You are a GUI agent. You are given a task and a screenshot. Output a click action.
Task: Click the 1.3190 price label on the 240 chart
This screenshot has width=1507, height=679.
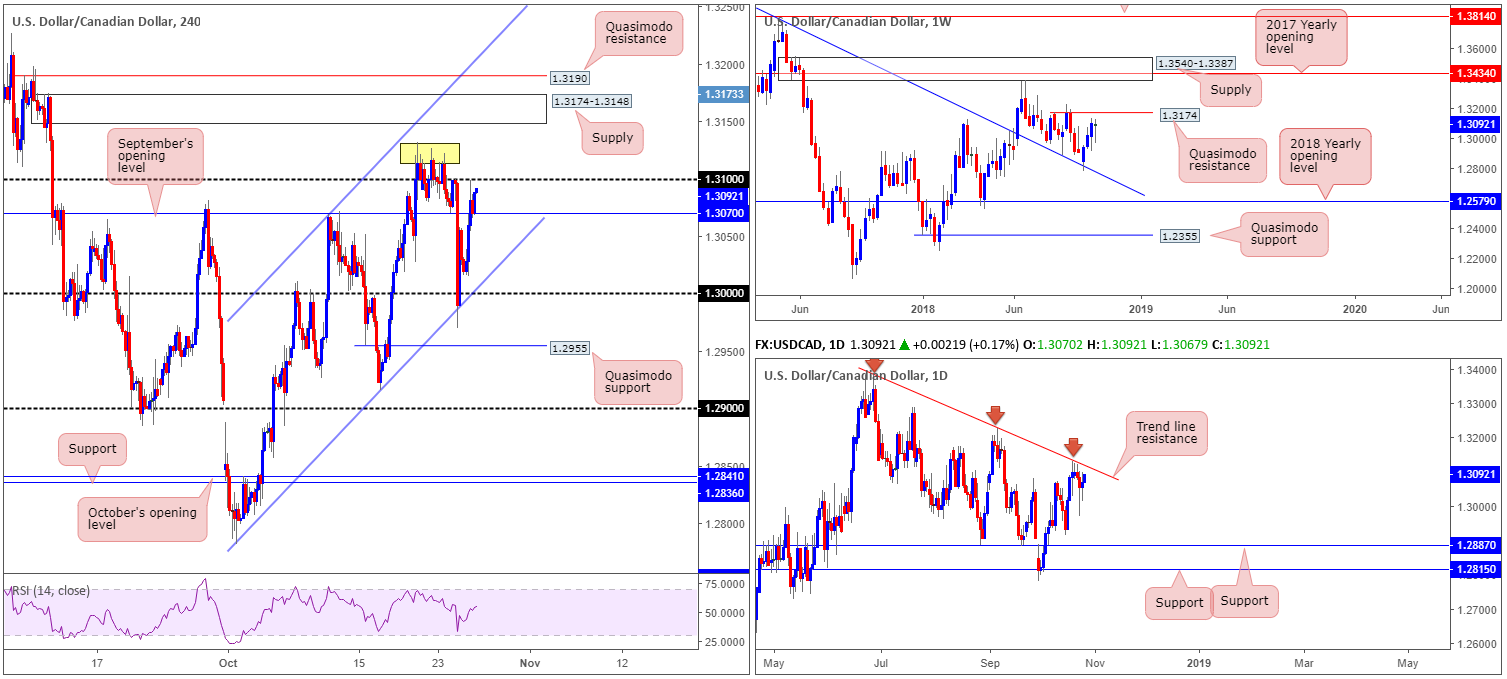click(x=569, y=76)
